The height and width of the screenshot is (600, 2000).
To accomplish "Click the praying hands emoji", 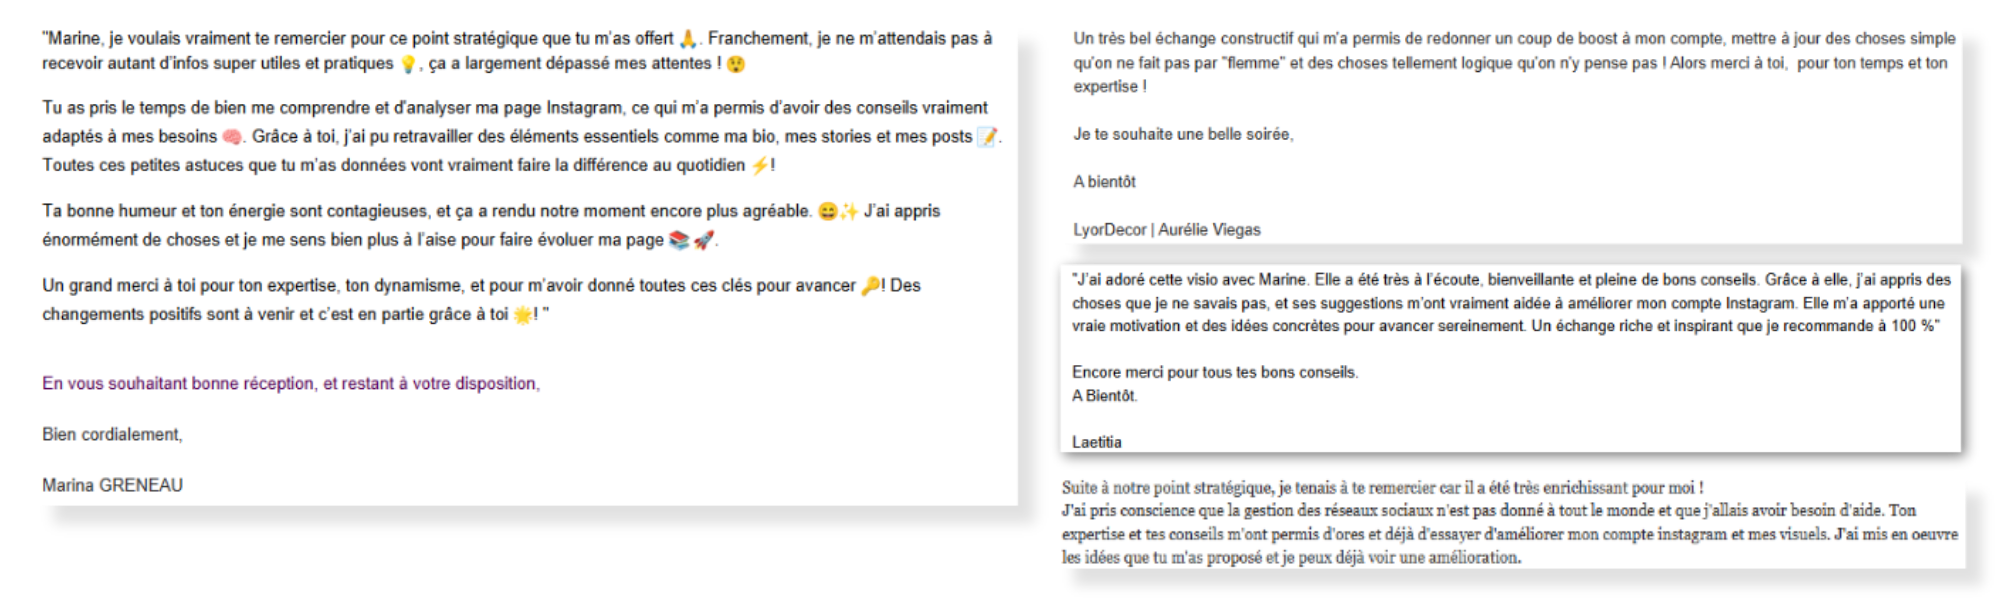I will pyautogui.click(x=688, y=39).
